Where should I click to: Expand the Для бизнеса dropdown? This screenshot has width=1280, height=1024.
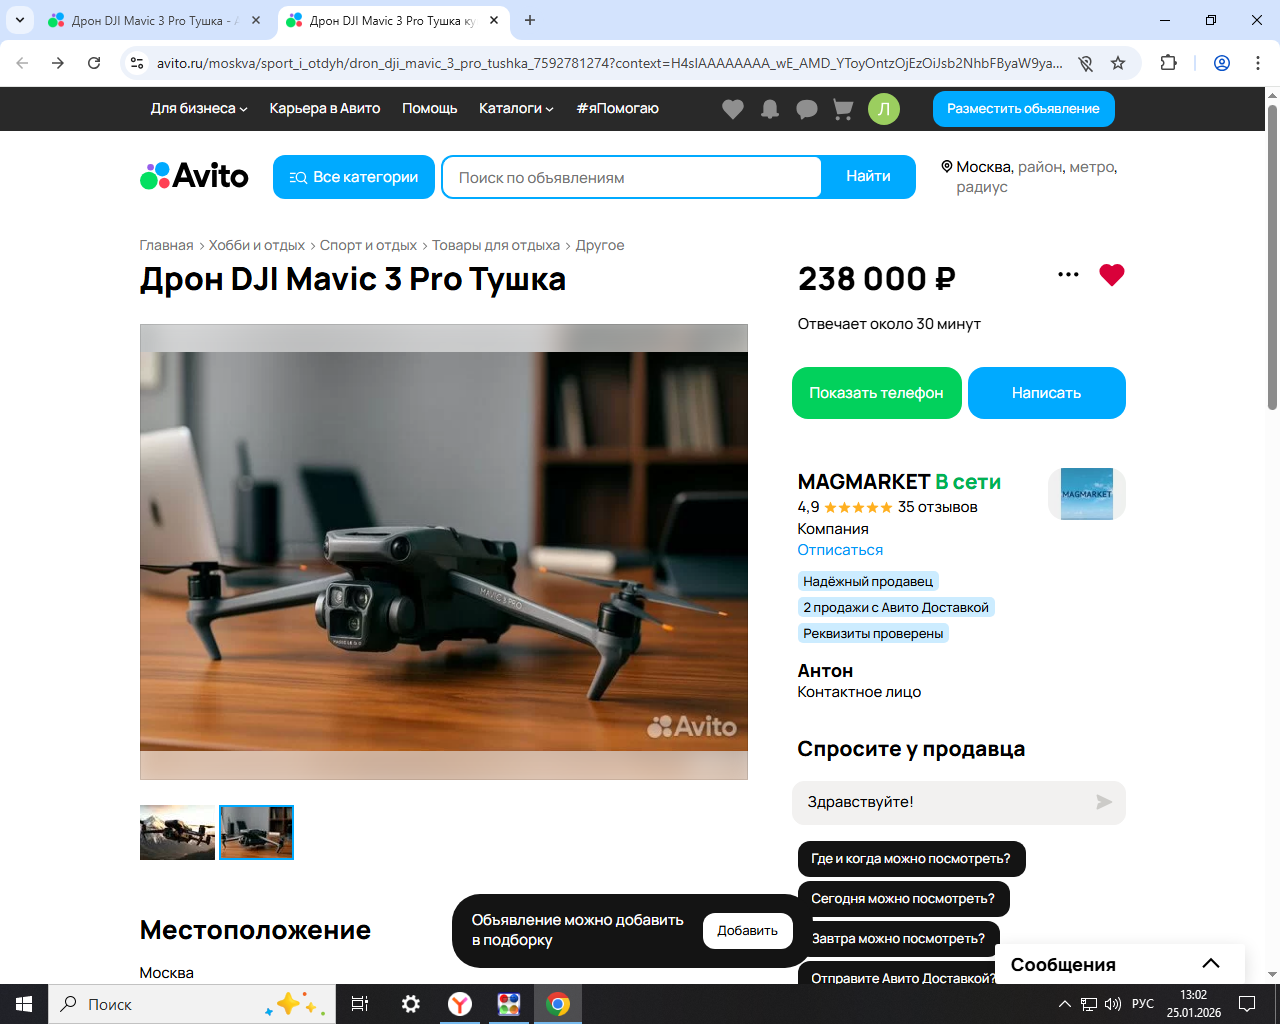199,109
